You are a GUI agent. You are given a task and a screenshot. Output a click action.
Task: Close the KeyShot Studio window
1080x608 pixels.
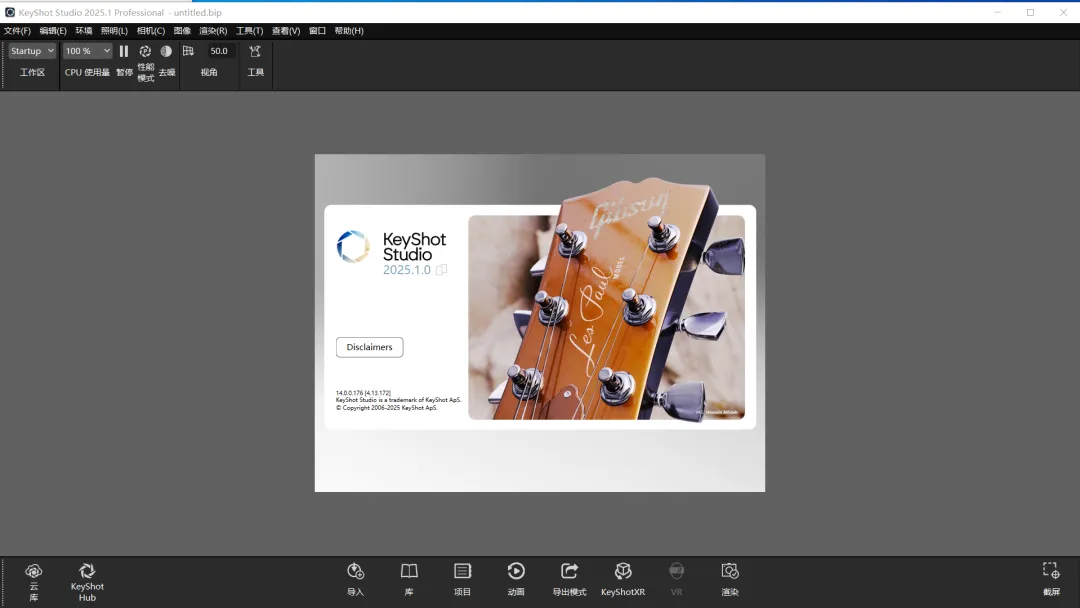coord(1063,12)
